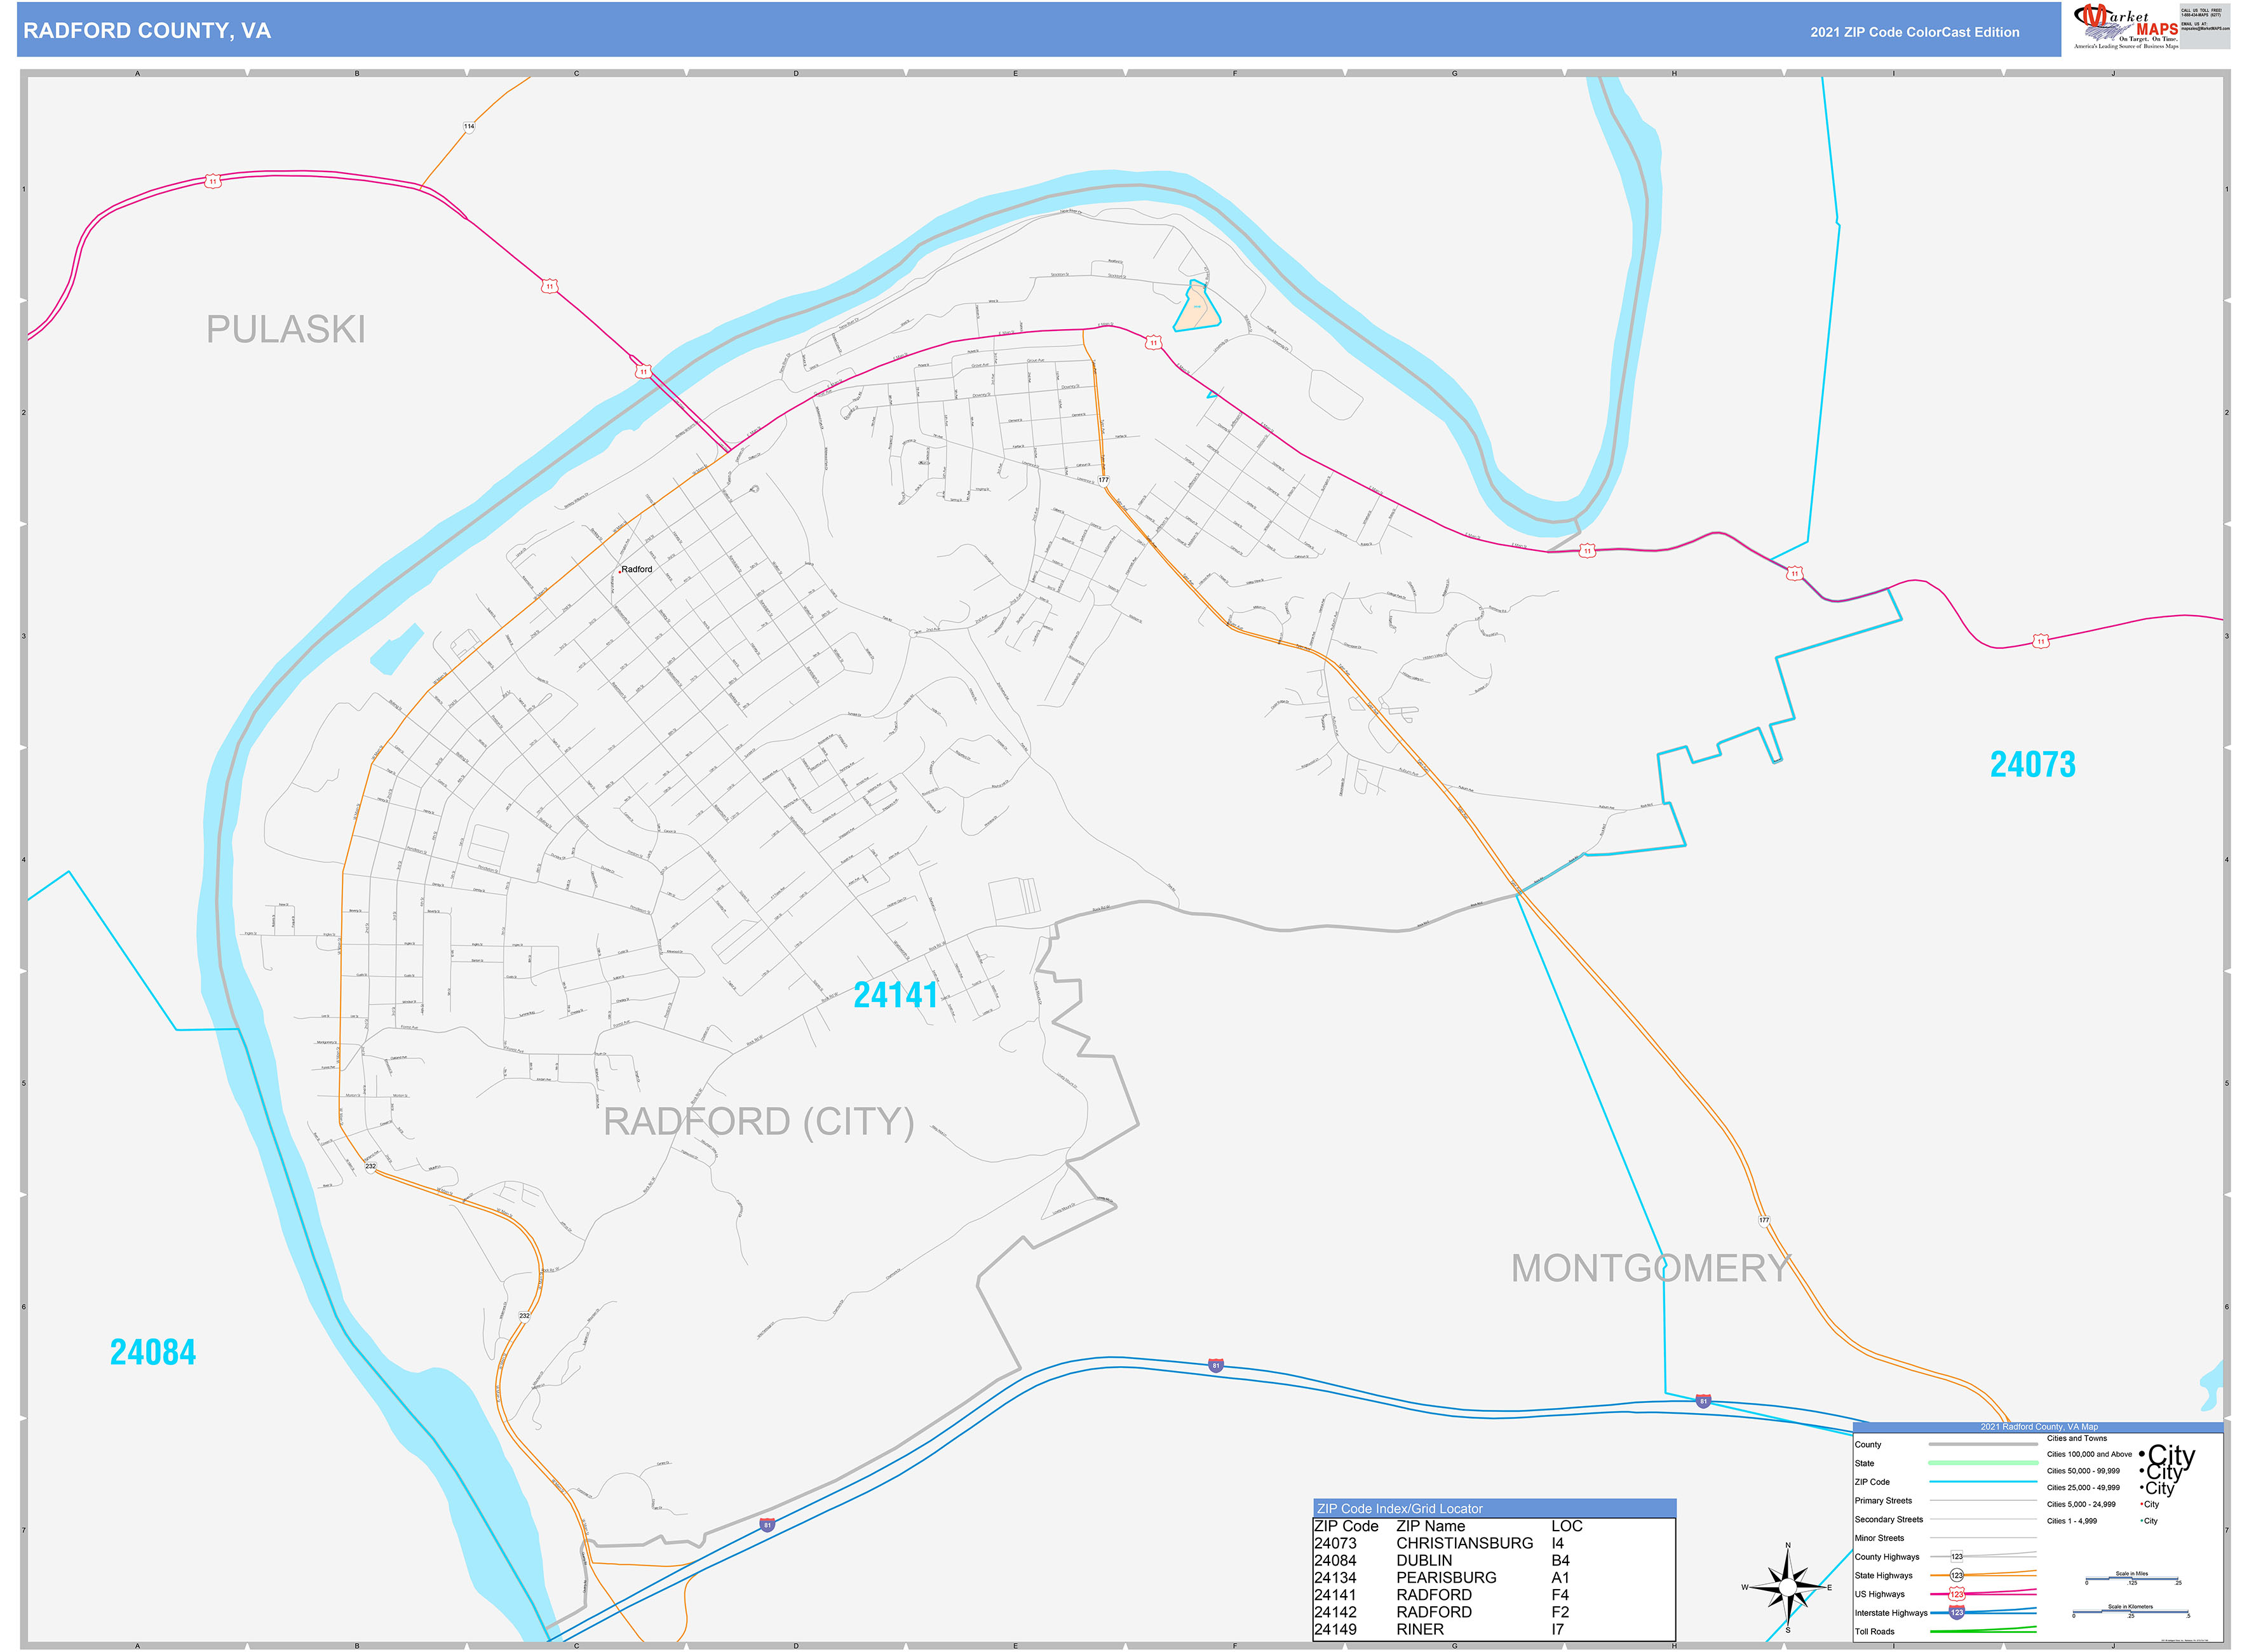Select the County Highways 123 box icon
Viewport: 2249px width, 1652px height.
click(1957, 1557)
